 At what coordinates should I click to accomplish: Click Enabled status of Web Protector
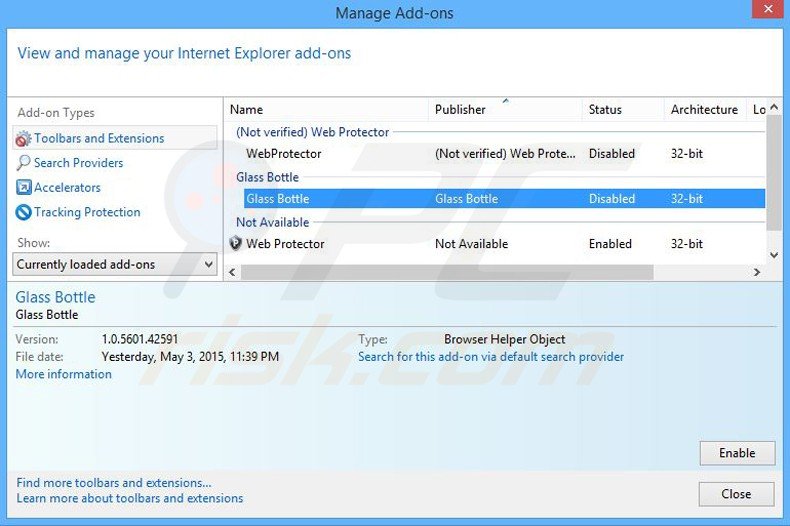(610, 244)
